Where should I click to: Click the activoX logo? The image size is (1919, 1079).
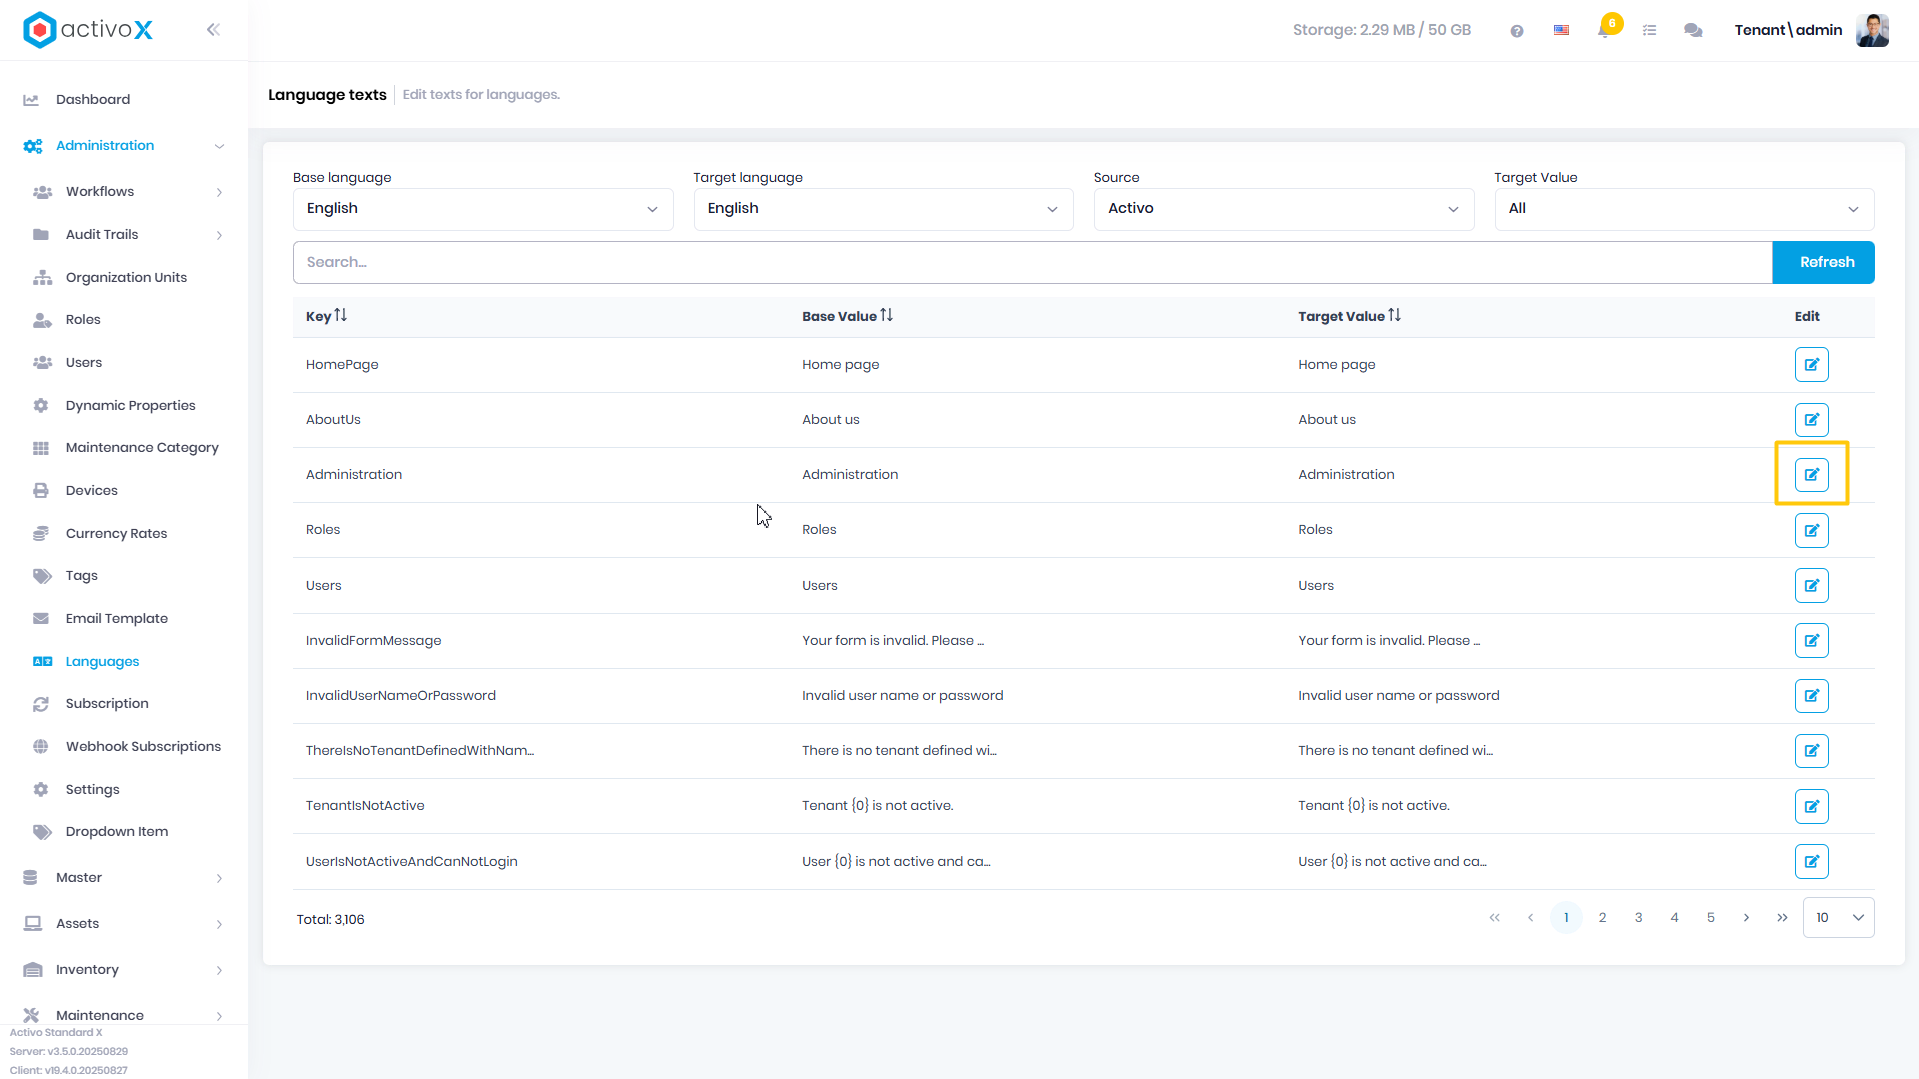[88, 30]
